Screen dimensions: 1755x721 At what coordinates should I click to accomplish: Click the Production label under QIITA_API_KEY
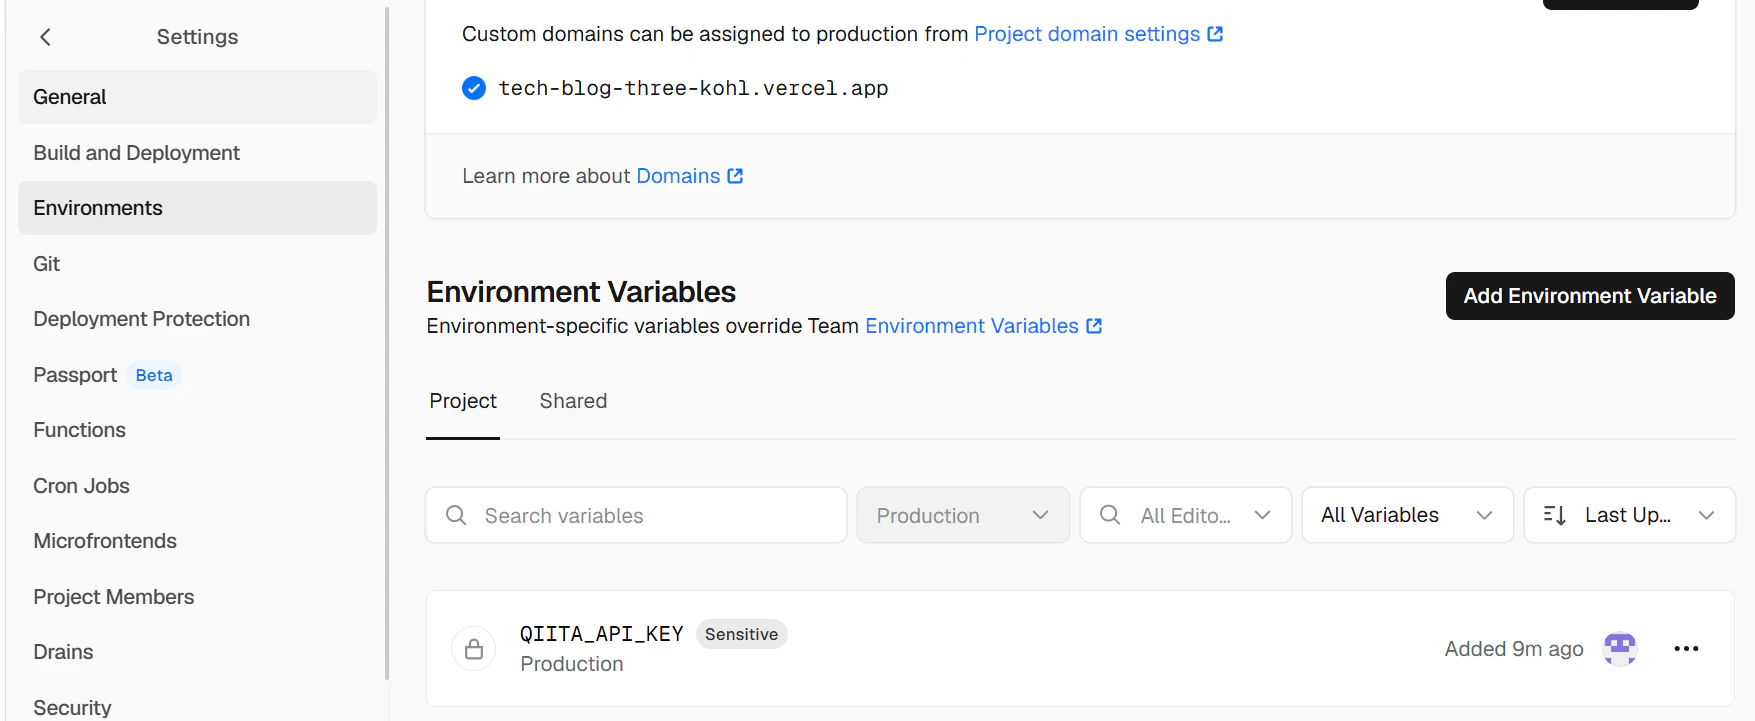pos(571,664)
